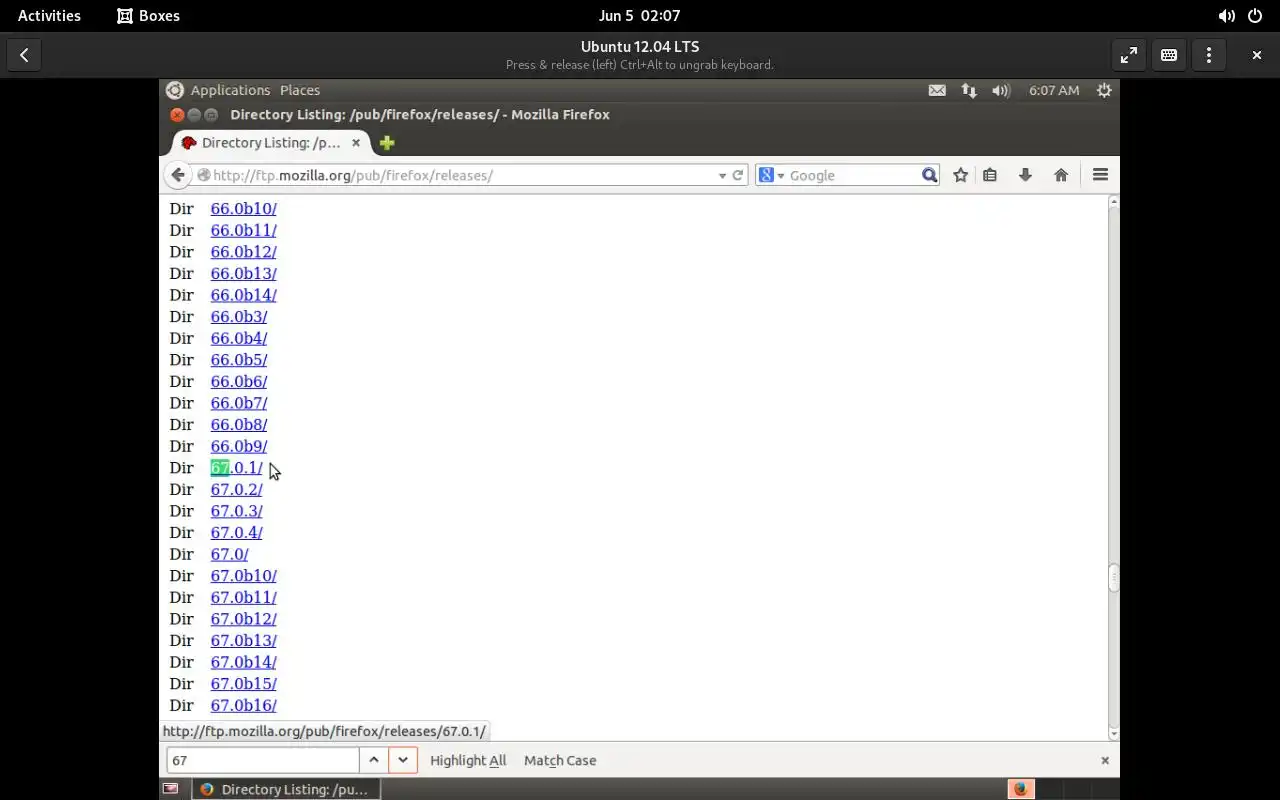Open guest session gear menu
This screenshot has width=1280, height=800.
[x=1104, y=90]
